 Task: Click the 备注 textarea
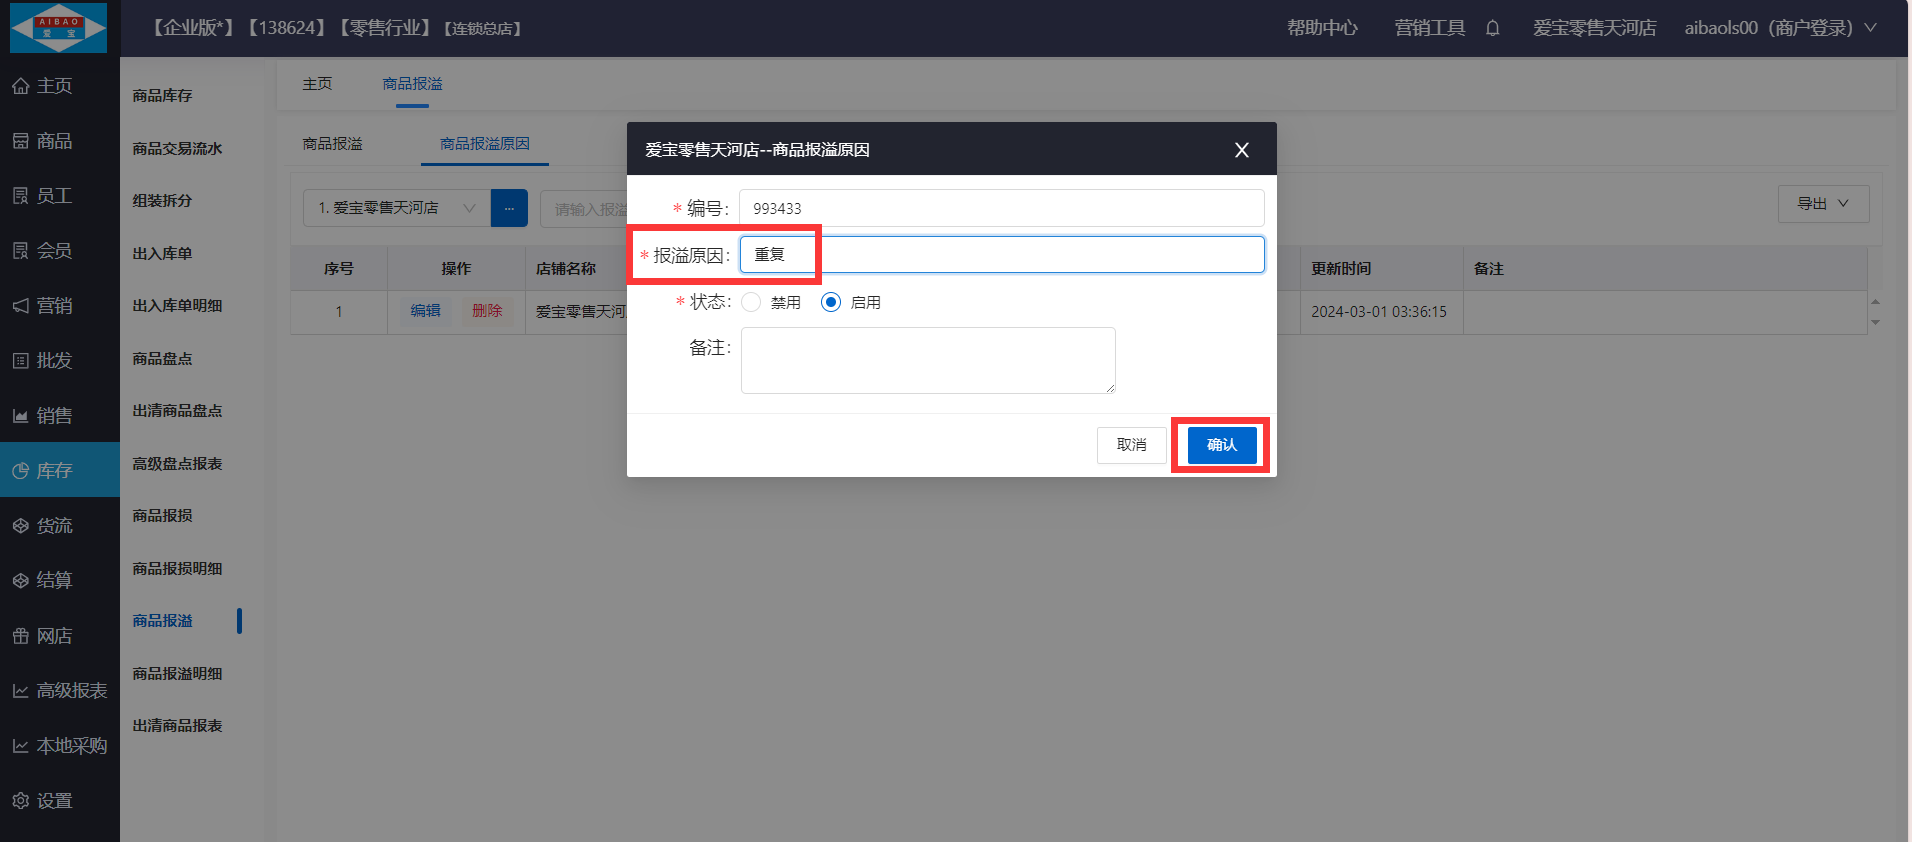928,360
